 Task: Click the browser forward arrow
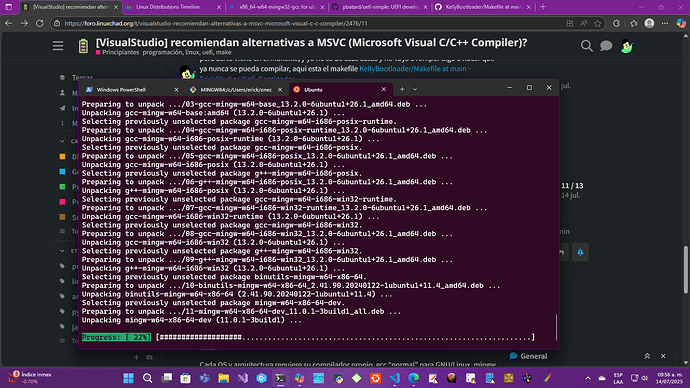coord(24,23)
